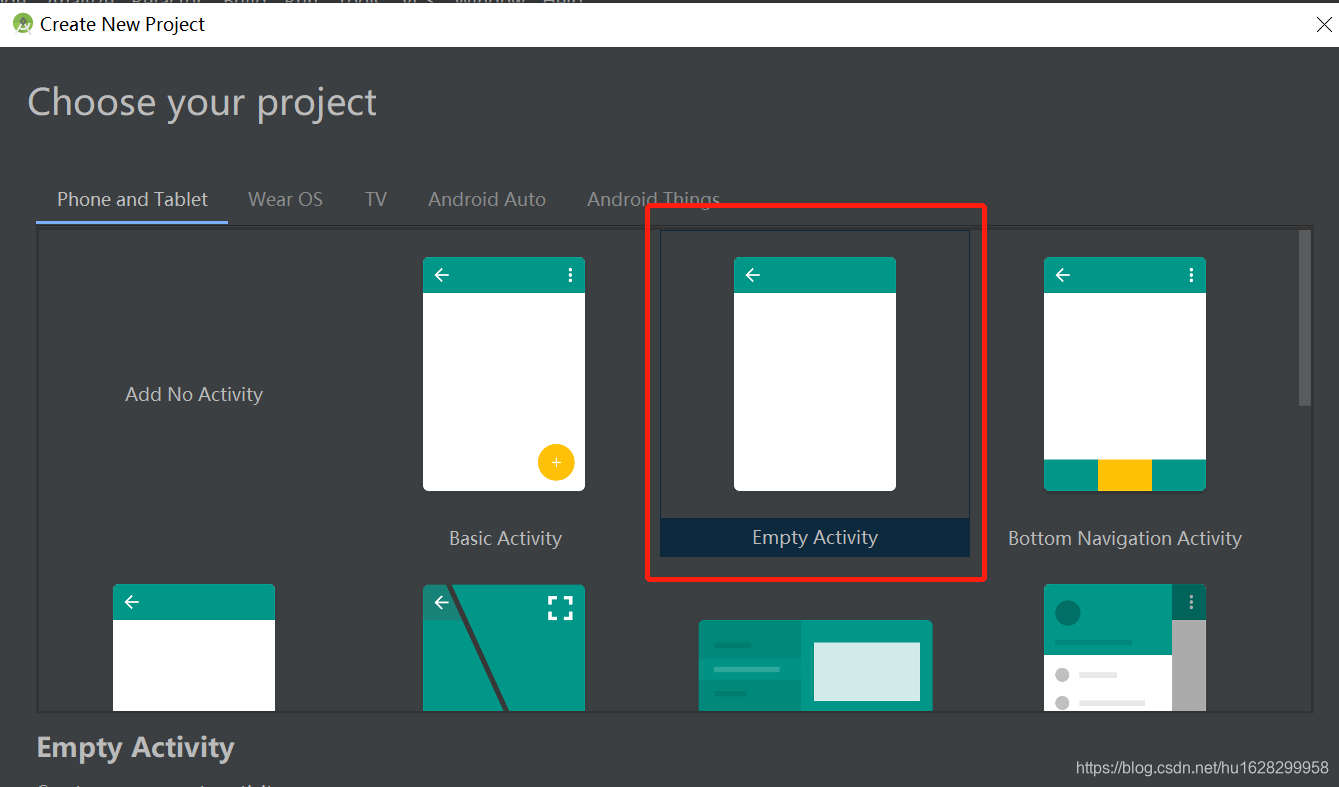Click the Bottom Navigation Activity label
Image resolution: width=1339 pixels, height=787 pixels.
point(1125,538)
